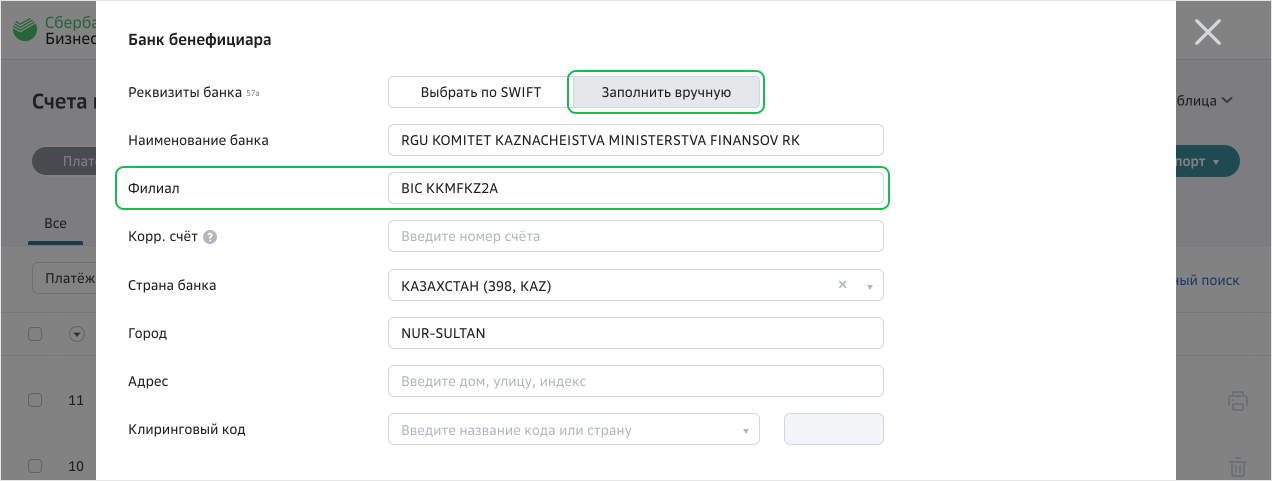Viewport: 1272px width, 481px height.
Task: Click the dark button with arrow at right
Action: point(1207,161)
